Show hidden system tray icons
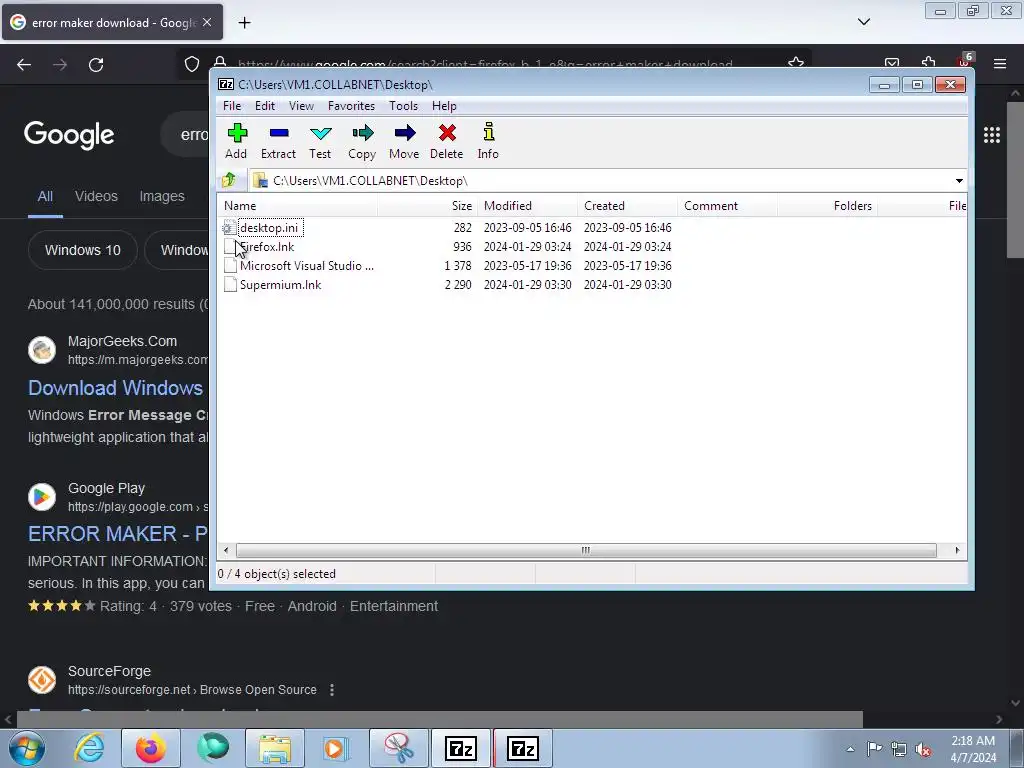This screenshot has width=1024, height=768. point(850,749)
